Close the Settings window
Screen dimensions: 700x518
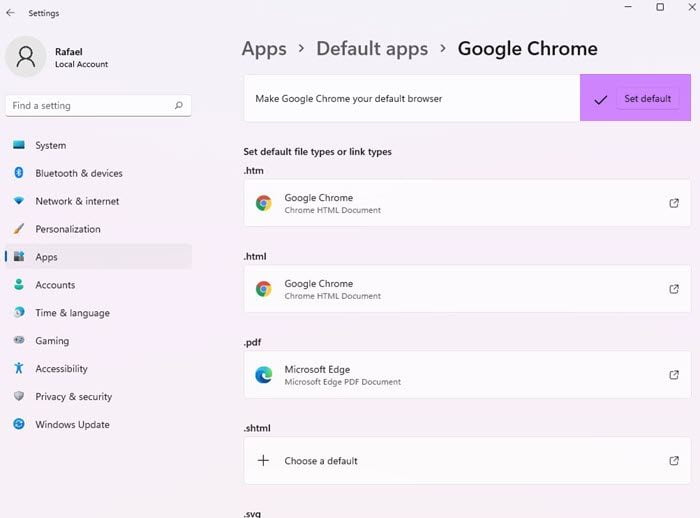692,7
